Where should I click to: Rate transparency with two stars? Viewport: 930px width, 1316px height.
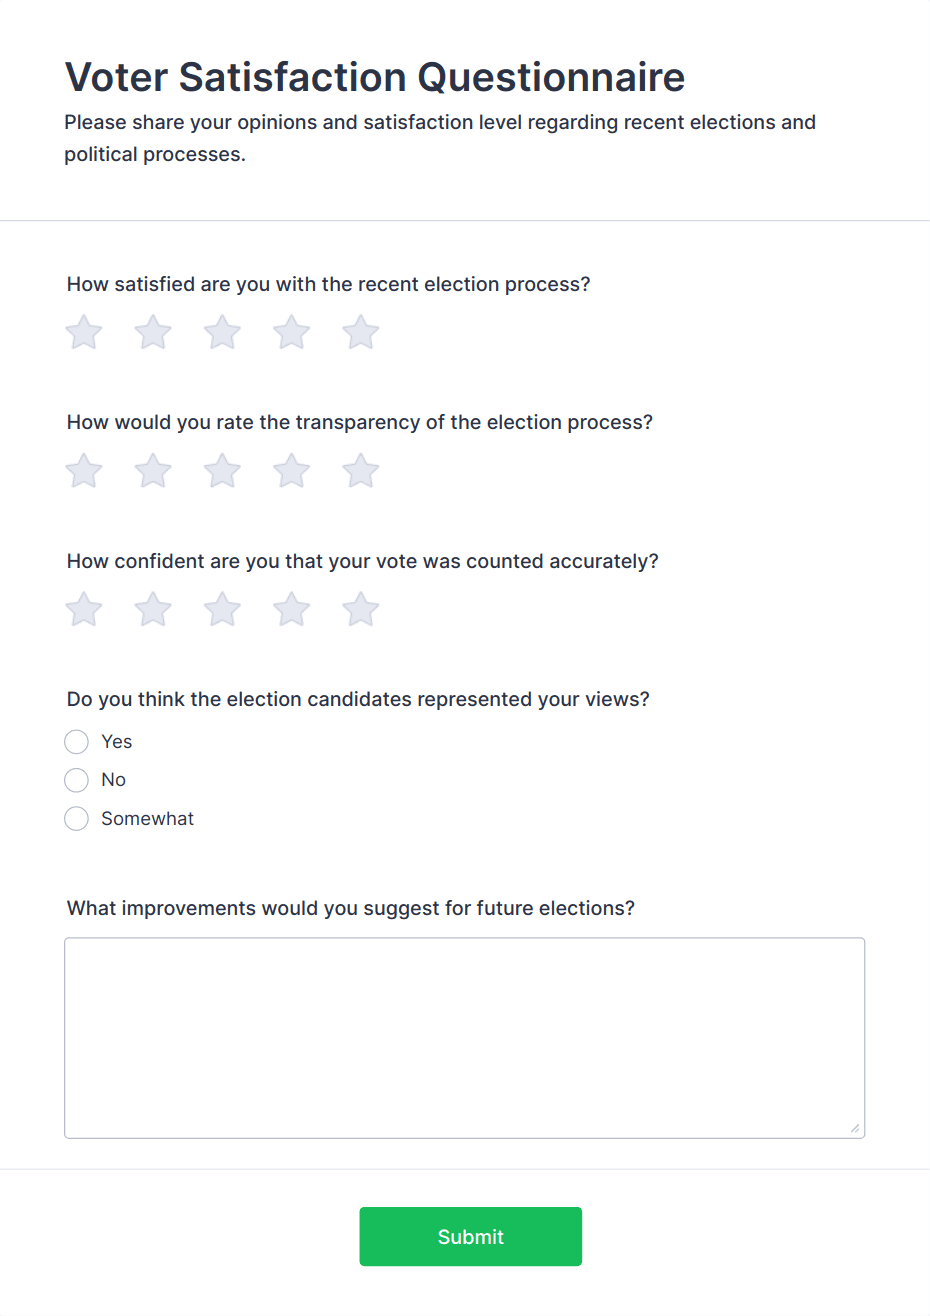pyautogui.click(x=153, y=470)
